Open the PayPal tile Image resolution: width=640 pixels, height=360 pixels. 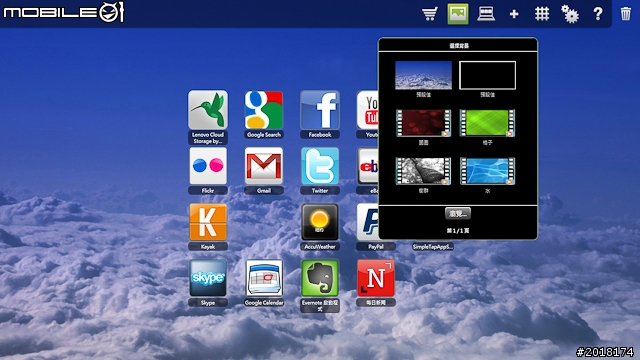coord(368,222)
